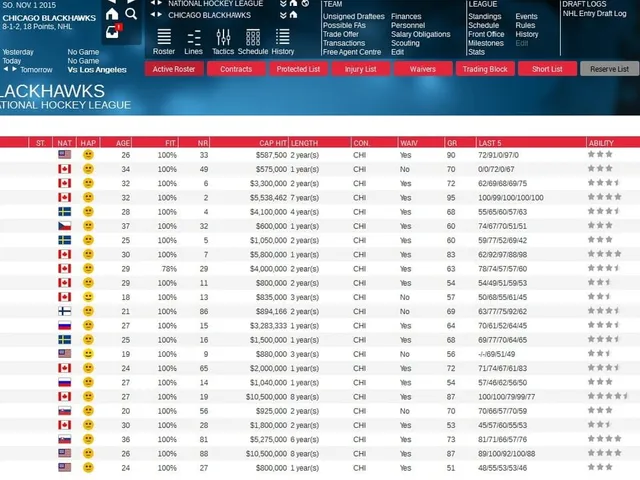Click five-star ability rating in number 19 row
This screenshot has height=480, width=640.
pyautogui.click(x=608, y=396)
